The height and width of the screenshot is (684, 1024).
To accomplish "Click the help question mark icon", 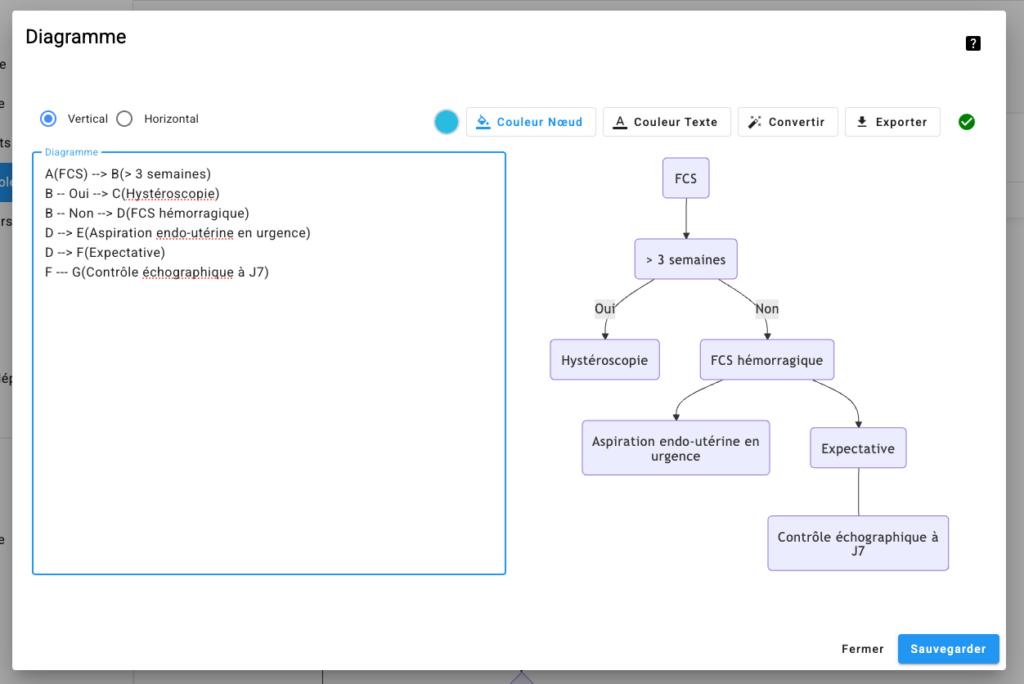I will (x=973, y=43).
